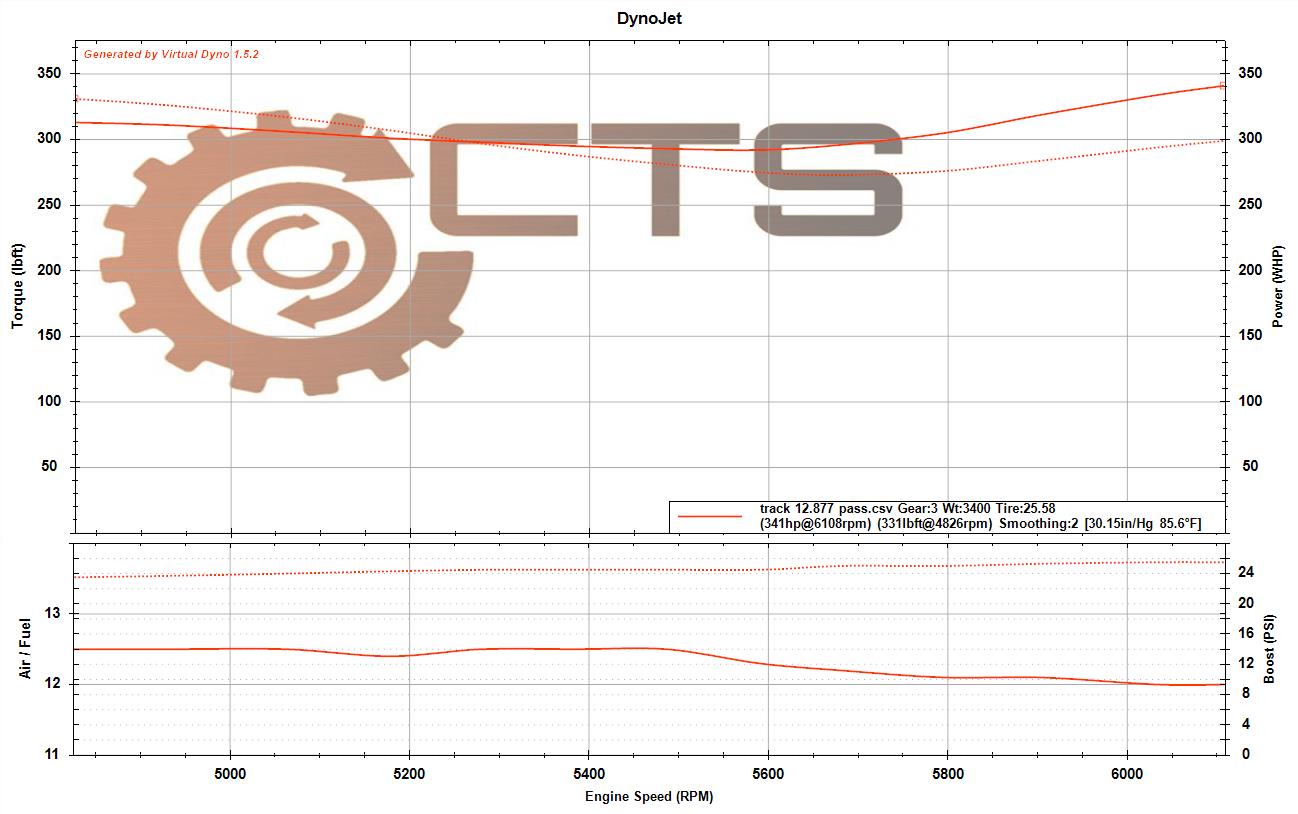Image resolution: width=1298 pixels, height=814 pixels.
Task: Click the CTS letters in the watermark
Action: (665, 180)
